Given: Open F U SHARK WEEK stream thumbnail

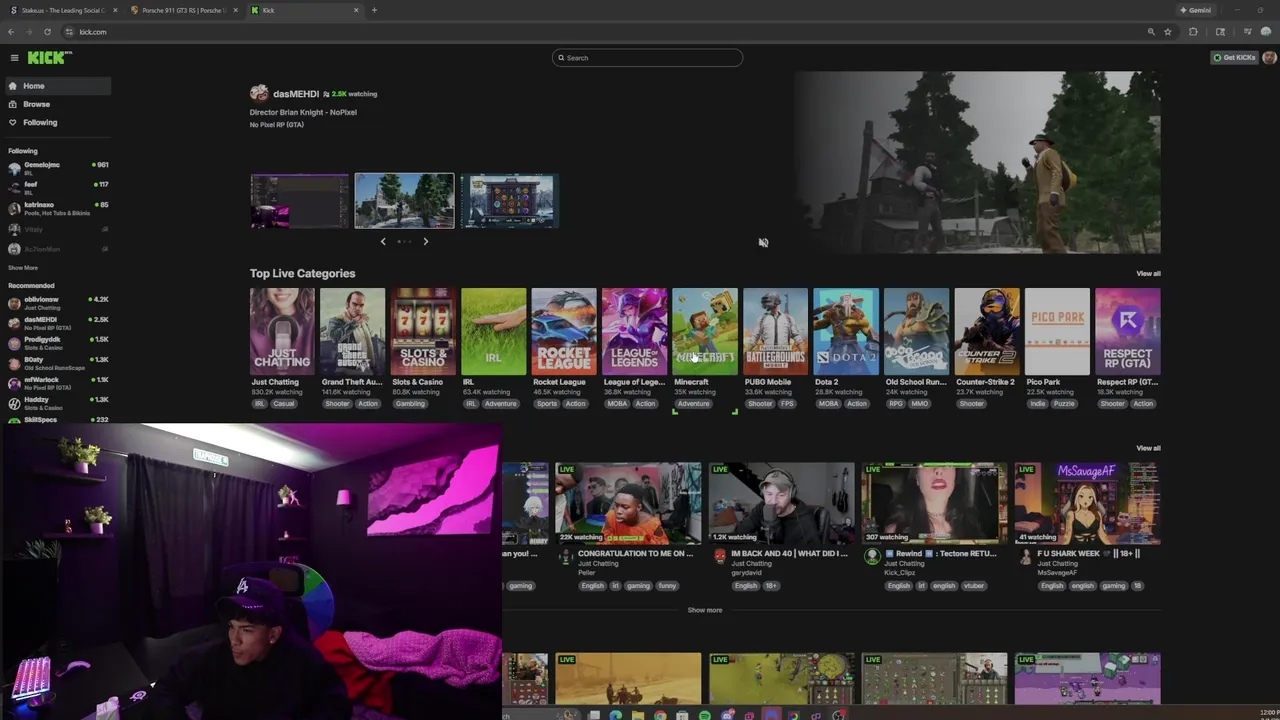Looking at the screenshot, I should (1088, 503).
